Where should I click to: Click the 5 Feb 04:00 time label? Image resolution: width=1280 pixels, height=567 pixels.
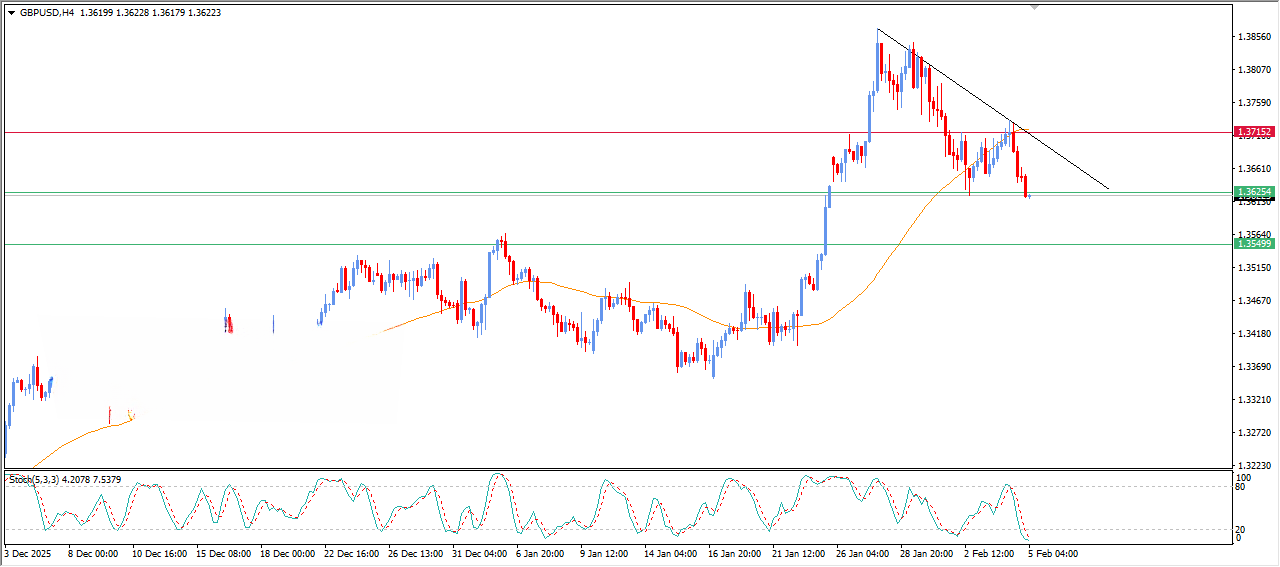pyautogui.click(x=1053, y=553)
